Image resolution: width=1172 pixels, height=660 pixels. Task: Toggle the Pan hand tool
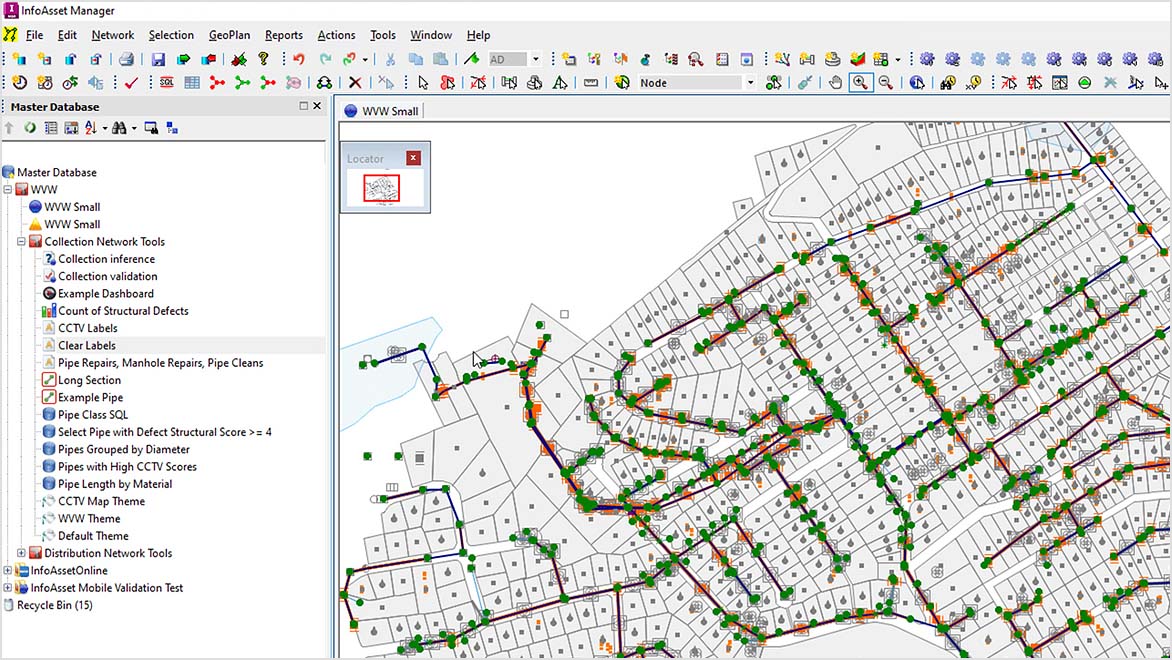pos(835,83)
